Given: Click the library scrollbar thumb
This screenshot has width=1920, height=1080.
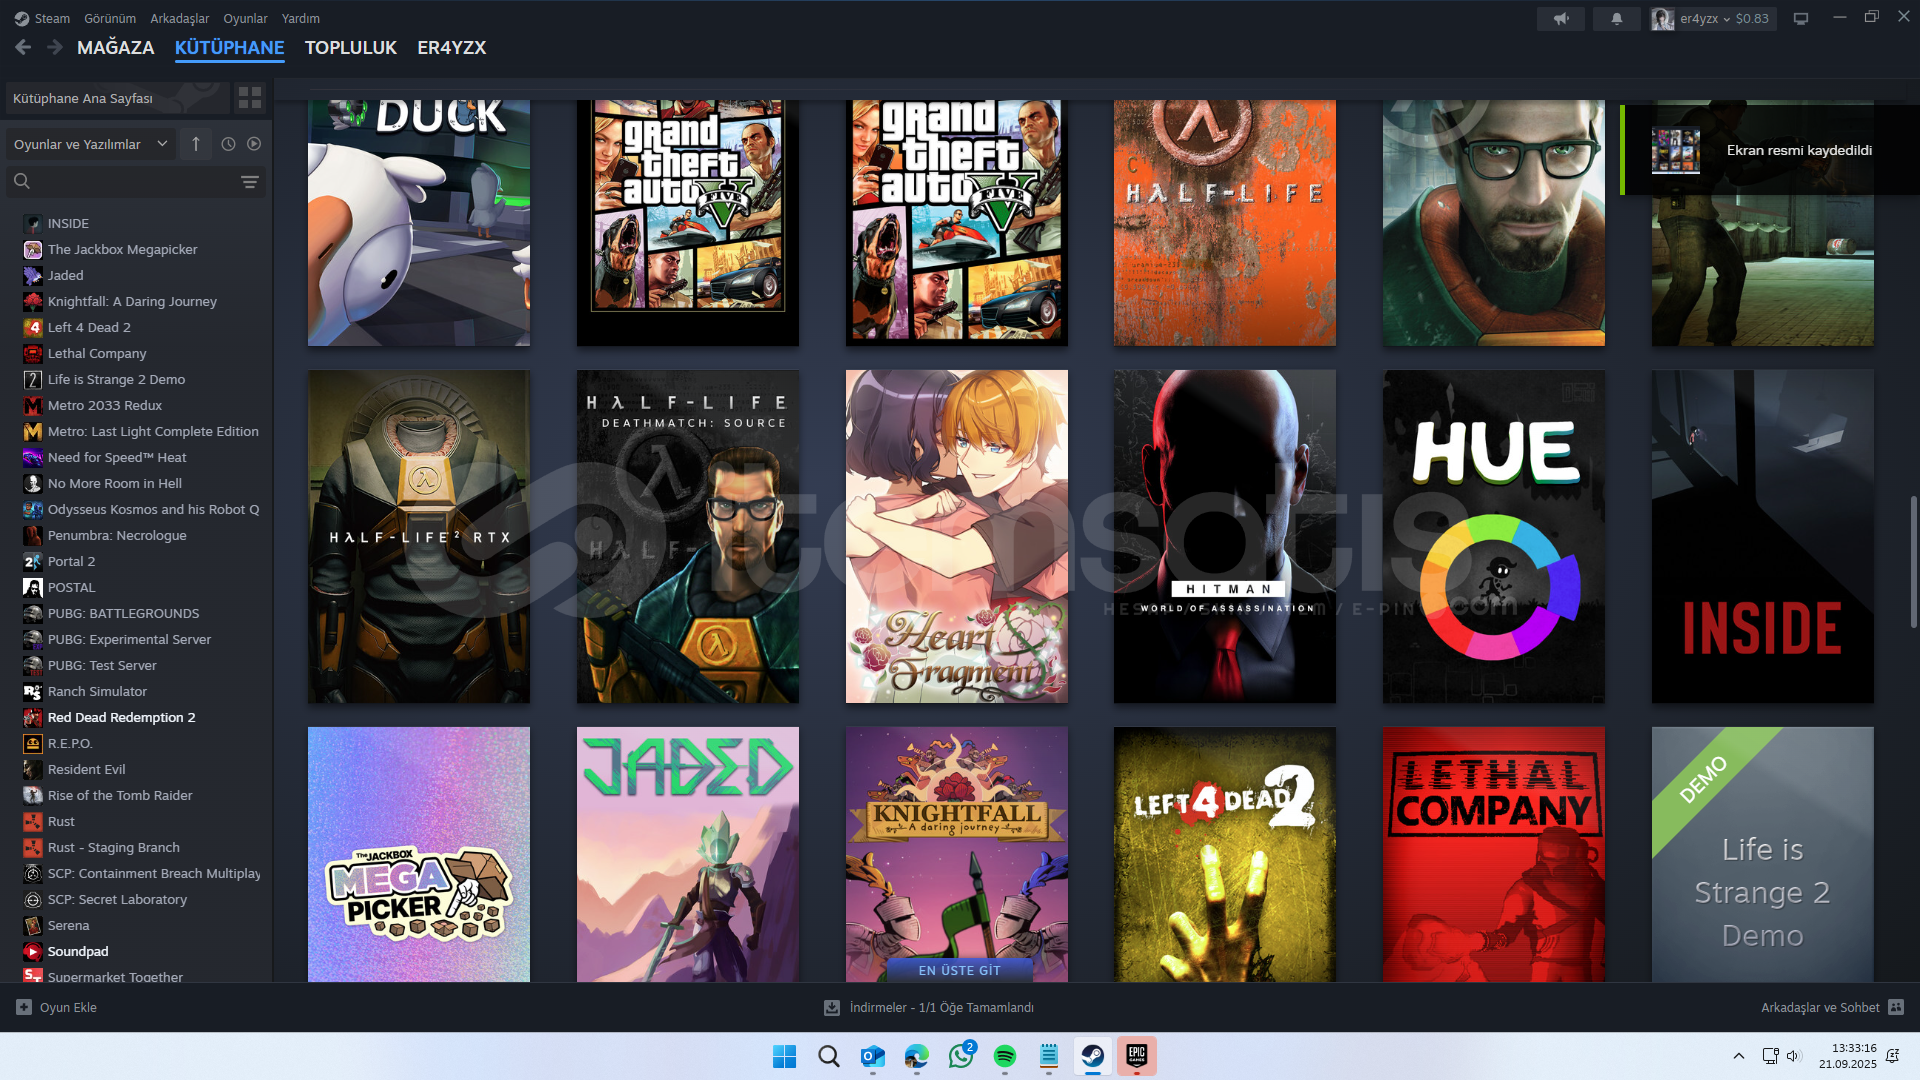Looking at the screenshot, I should 1913,561.
